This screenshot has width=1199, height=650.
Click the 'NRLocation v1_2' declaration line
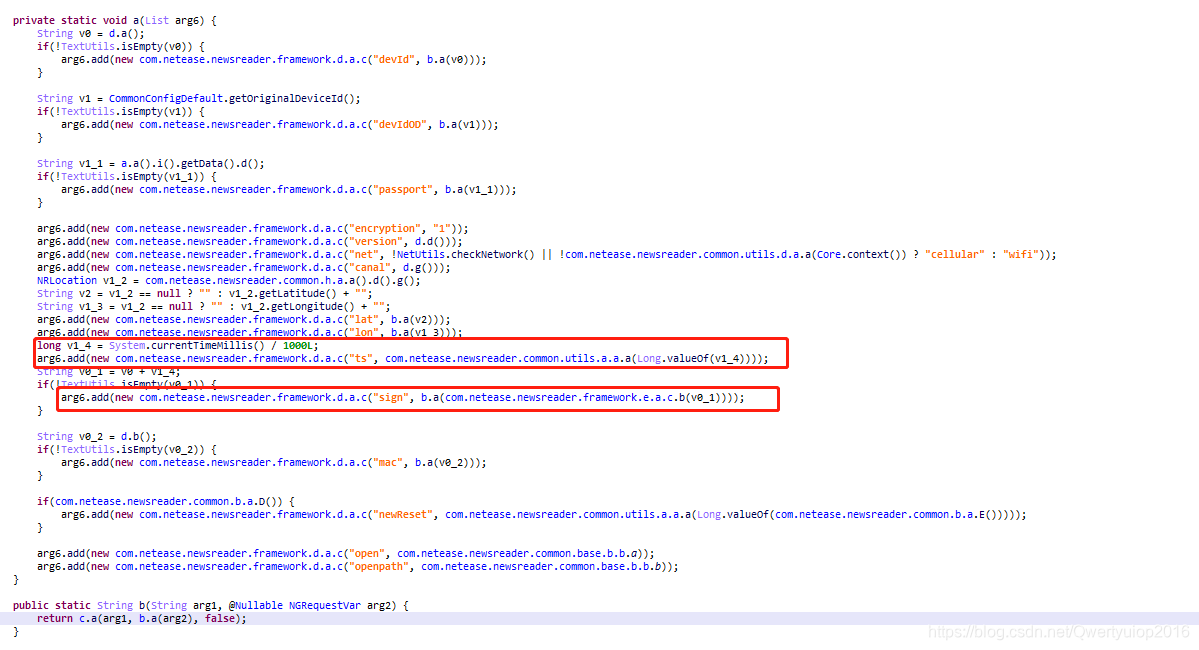[x=229, y=281]
